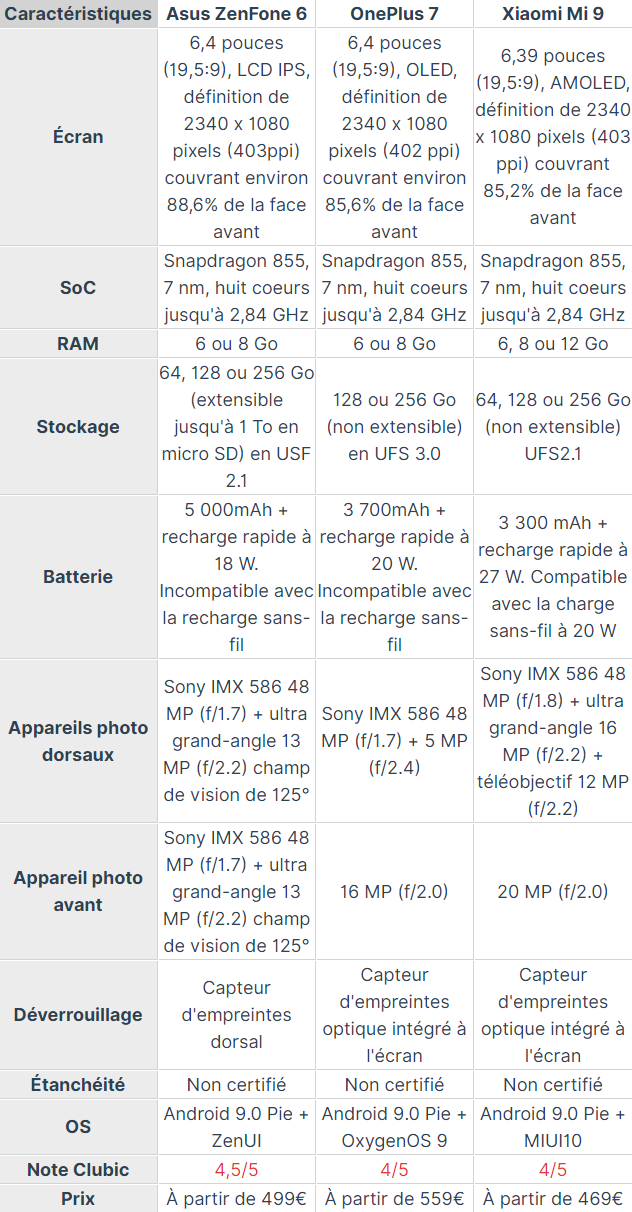Click the Appareils photo dorsaux label
Image resolution: width=632 pixels, height=1212 pixels.
click(78, 741)
